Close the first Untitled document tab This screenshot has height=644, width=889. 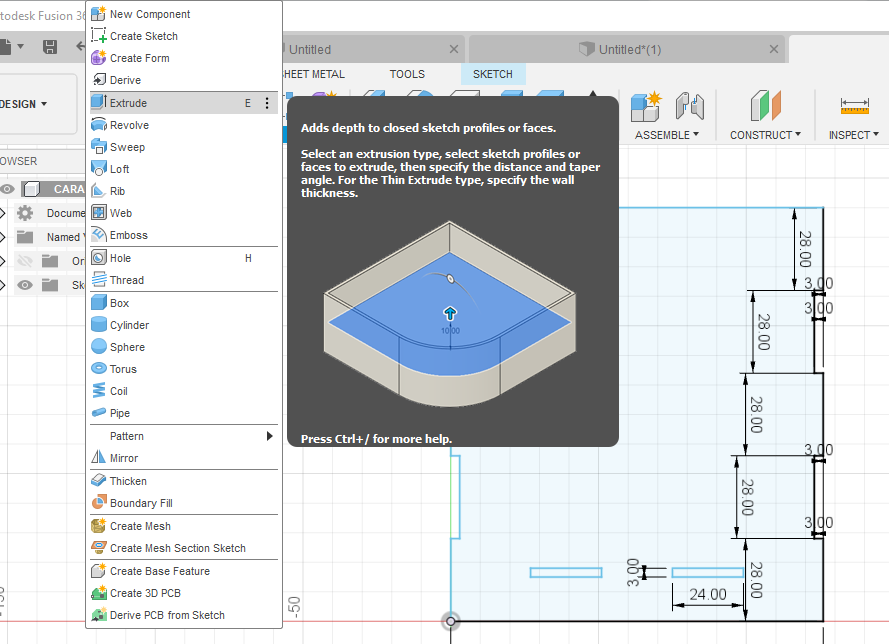click(x=455, y=49)
